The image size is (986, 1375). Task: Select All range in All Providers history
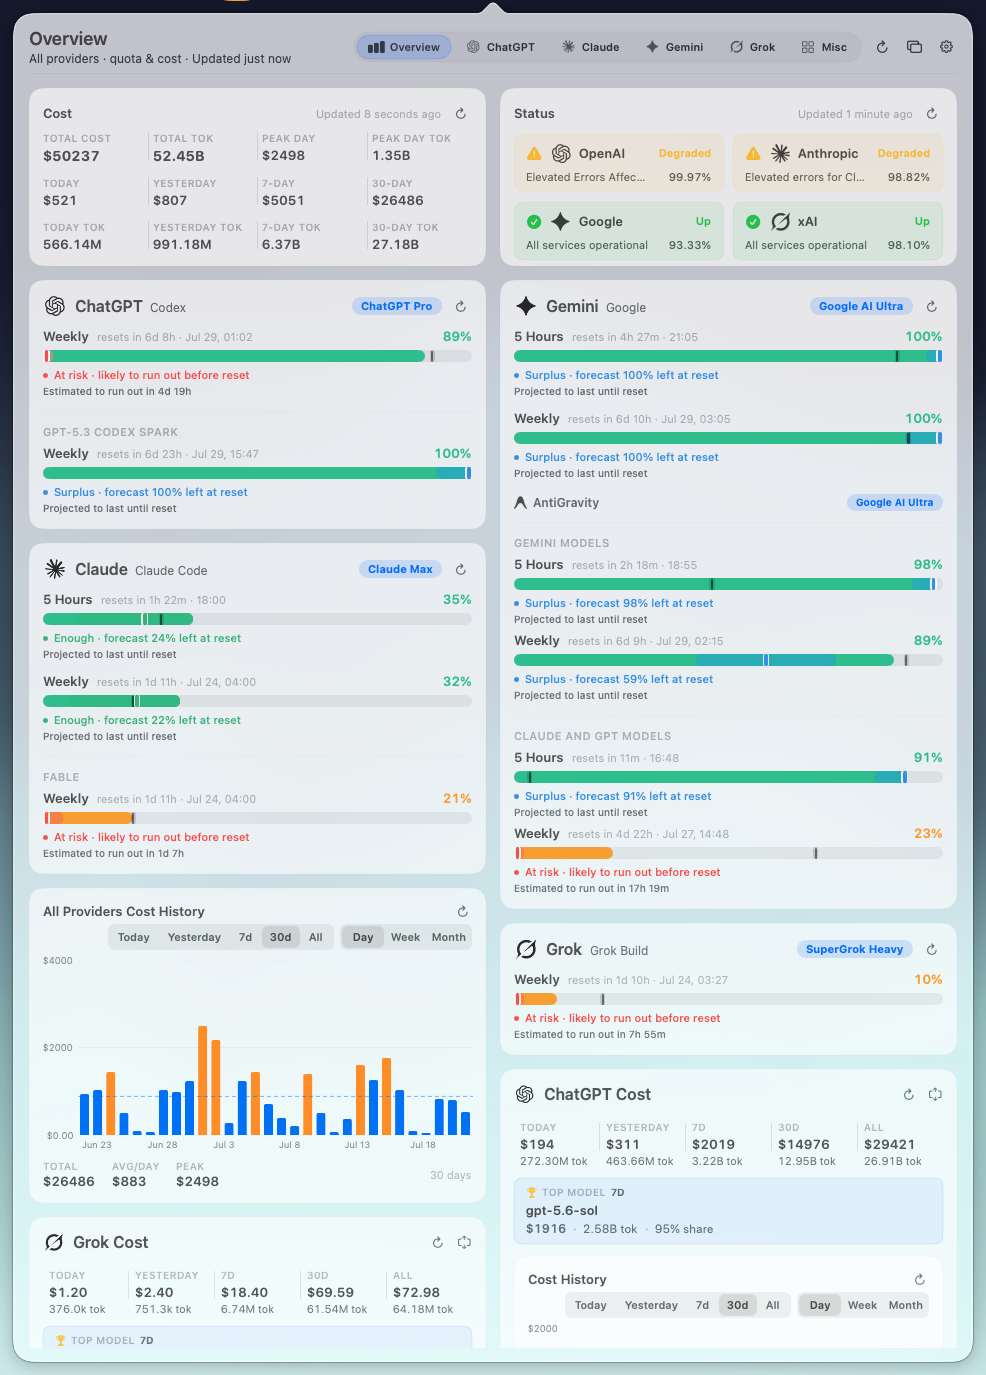click(316, 938)
